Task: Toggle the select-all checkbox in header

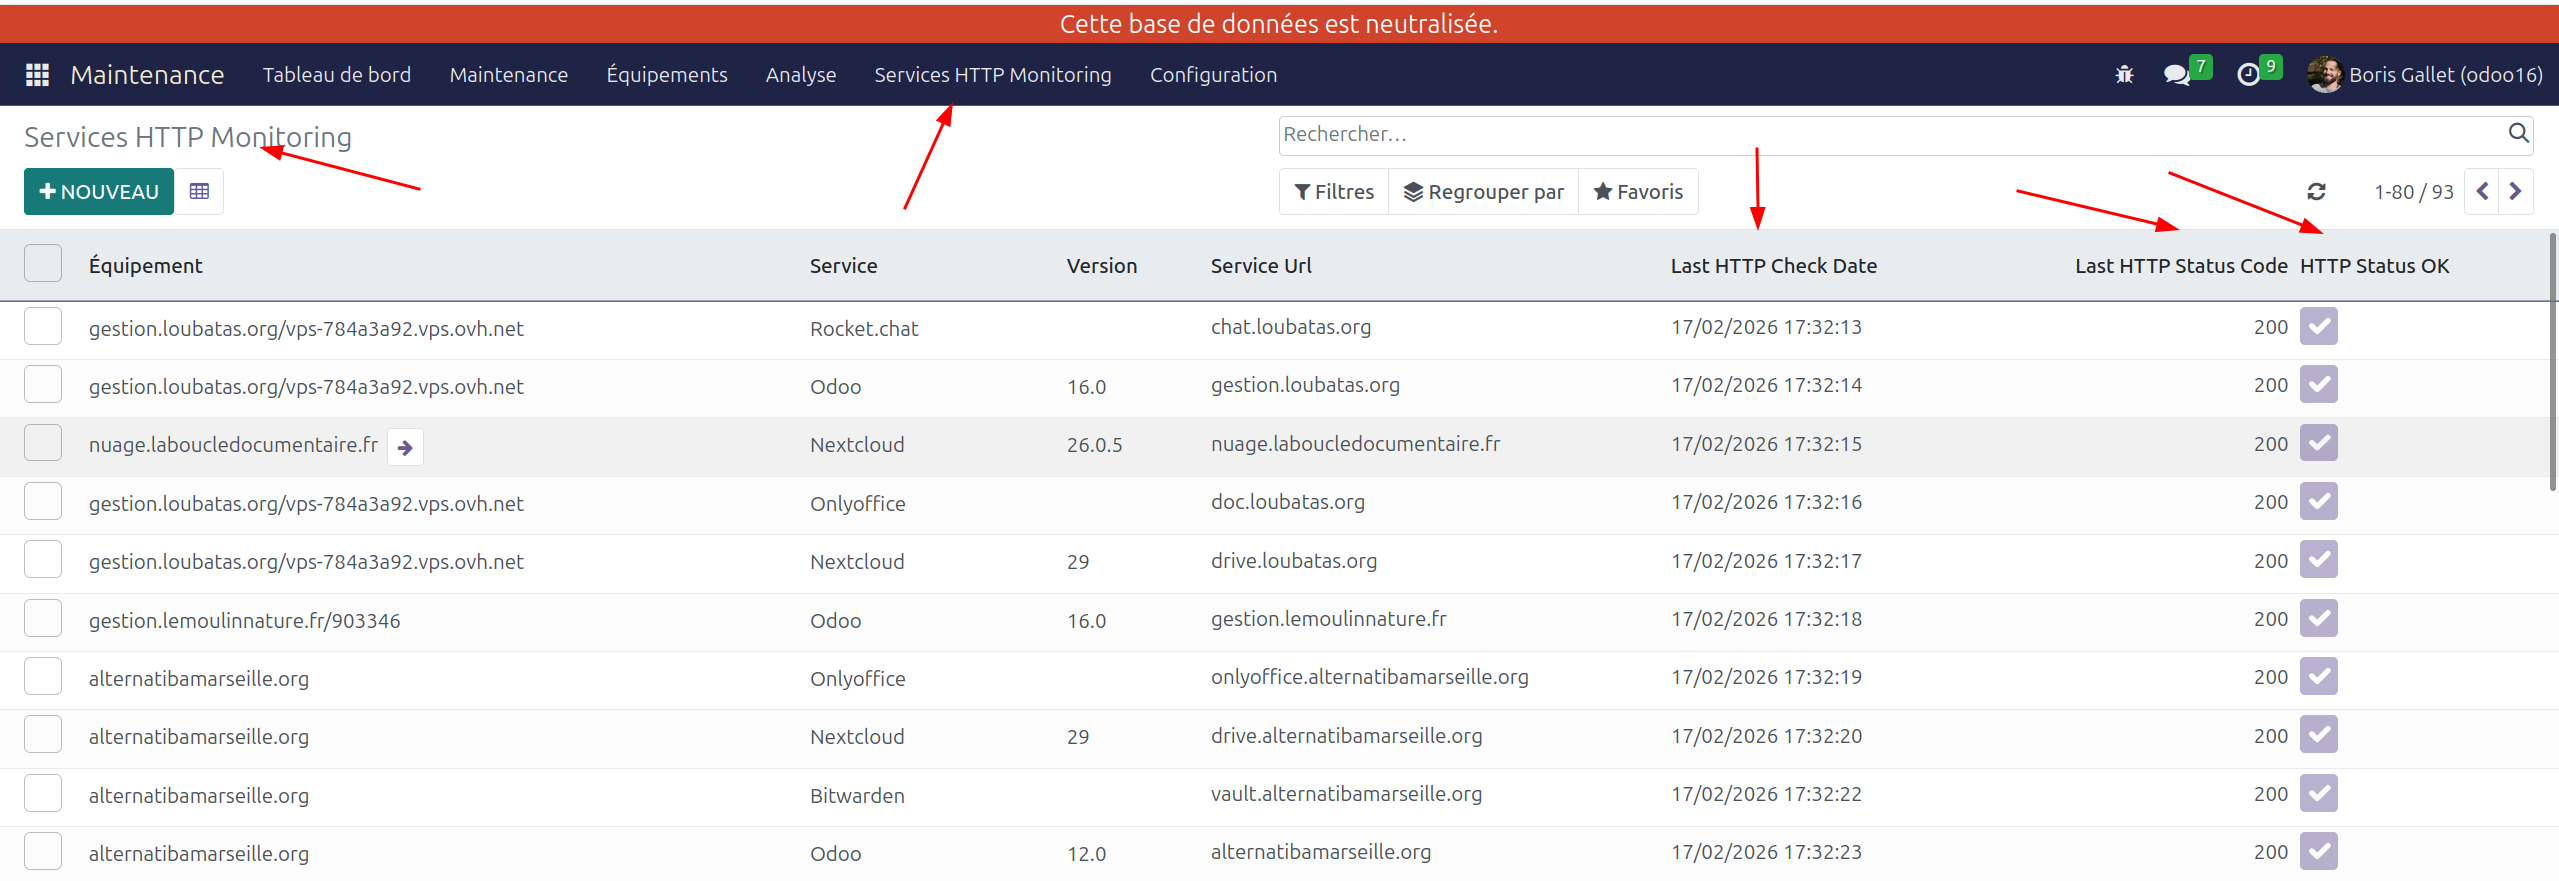Action: coord(43,264)
